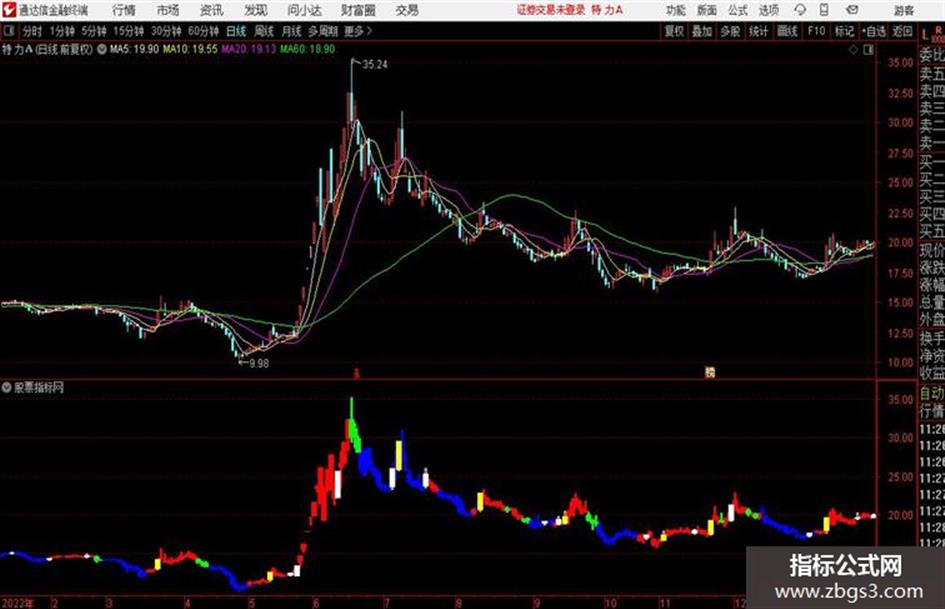Image resolution: width=945 pixels, height=609 pixels.
Task: Open the envelope messages icon
Action: [x=852, y=10]
